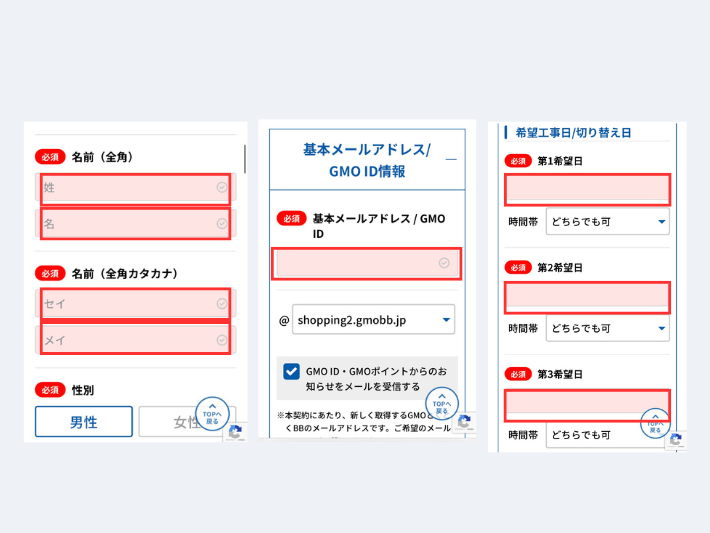Click the 第1希望日 date input field
710x533 pixels.
(x=587, y=189)
